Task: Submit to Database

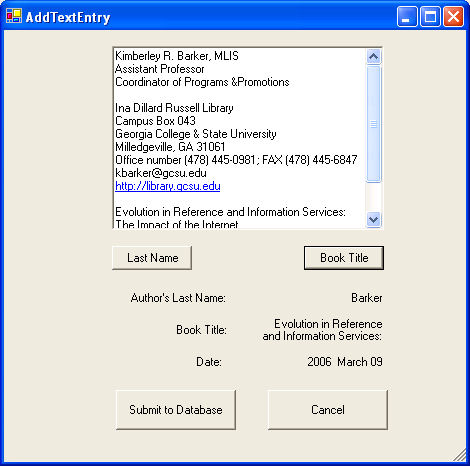Action: (x=176, y=410)
